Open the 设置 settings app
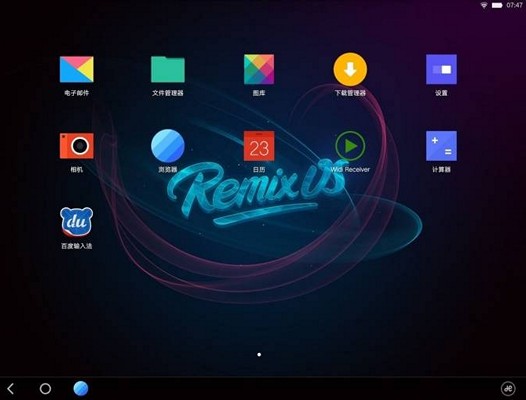Viewport: 526px width, 400px height. tap(441, 69)
